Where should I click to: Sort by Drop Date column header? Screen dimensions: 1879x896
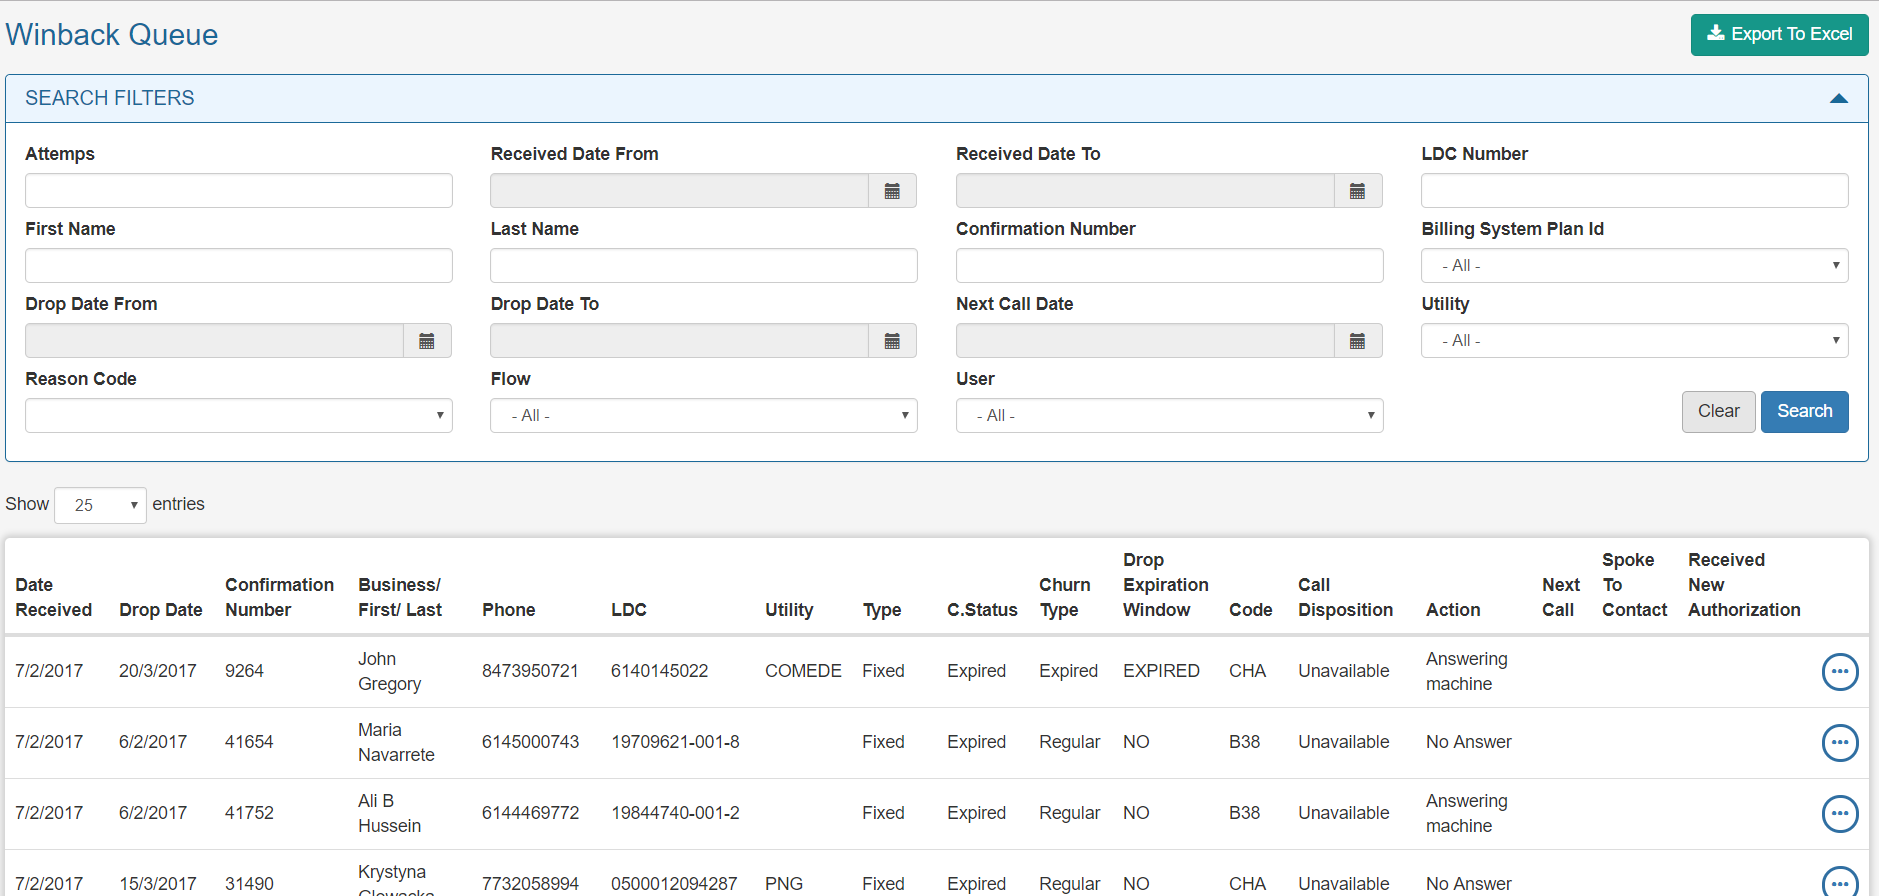(160, 610)
